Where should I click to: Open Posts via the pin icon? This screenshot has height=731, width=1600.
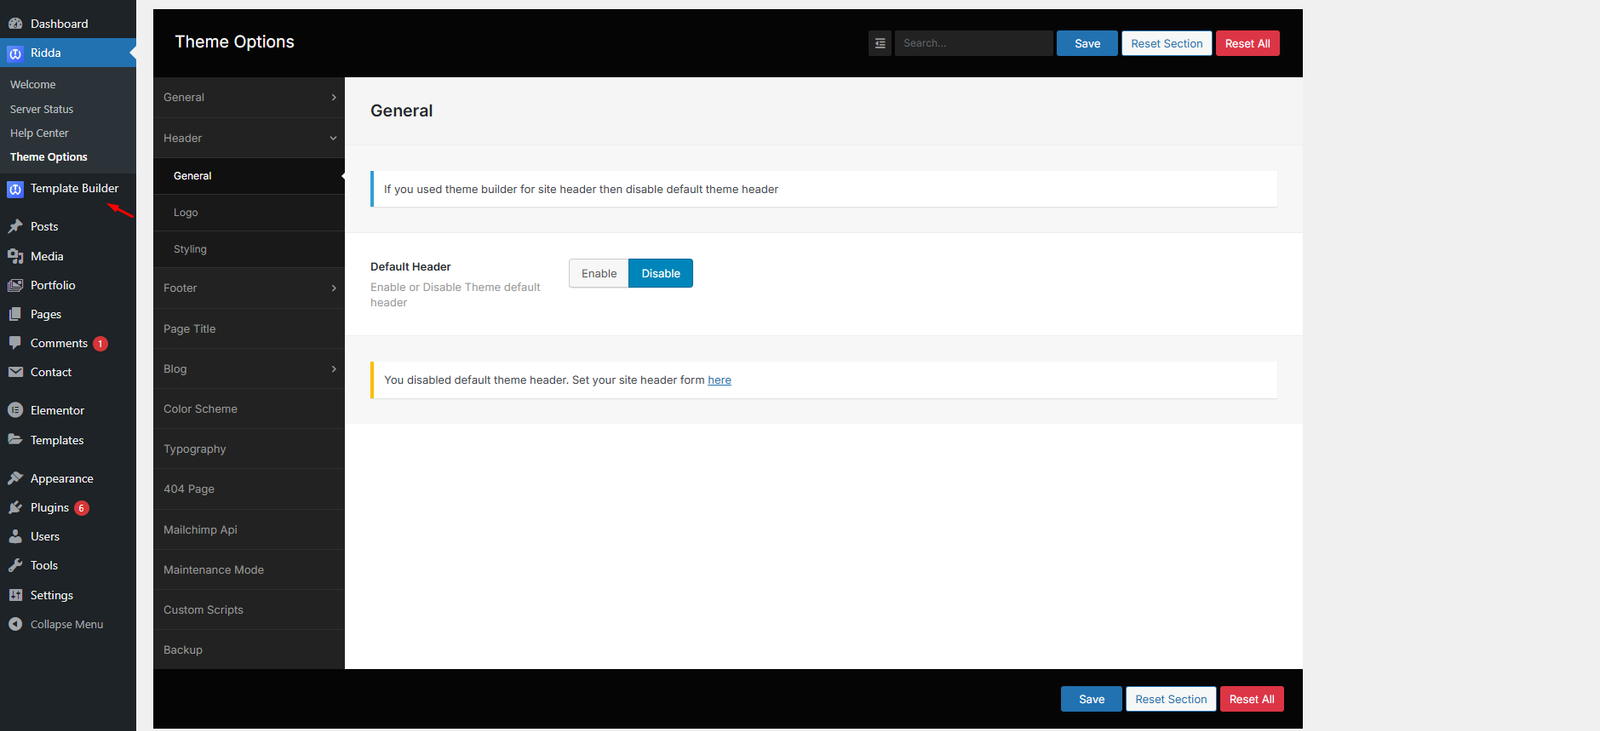[x=15, y=226]
